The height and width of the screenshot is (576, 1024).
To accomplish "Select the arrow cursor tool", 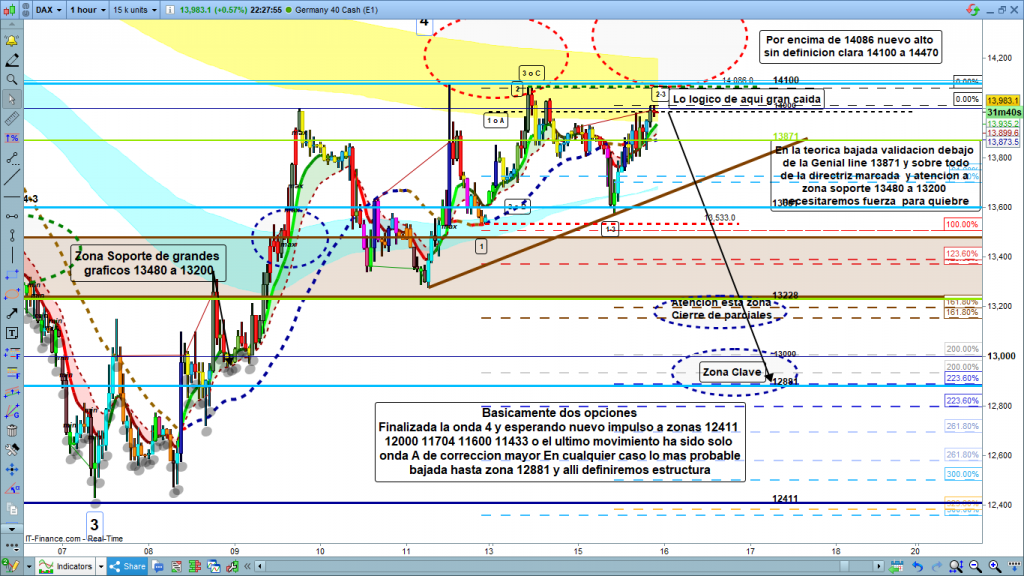I will pyautogui.click(x=12, y=99).
